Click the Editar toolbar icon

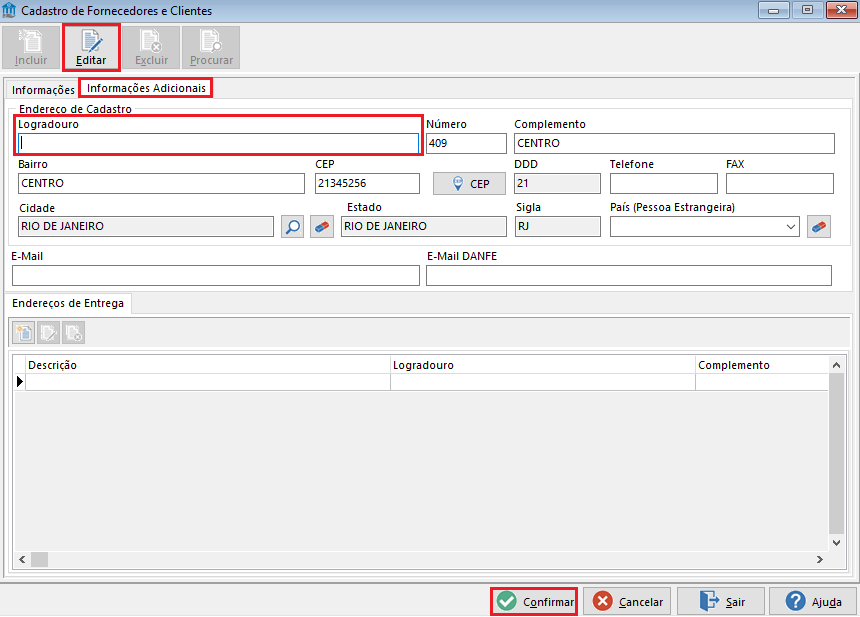pos(91,47)
